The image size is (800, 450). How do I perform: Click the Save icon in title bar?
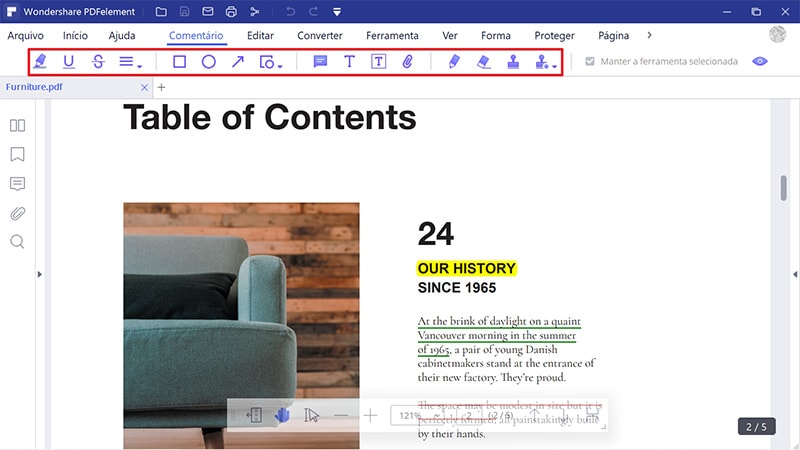tap(184, 11)
